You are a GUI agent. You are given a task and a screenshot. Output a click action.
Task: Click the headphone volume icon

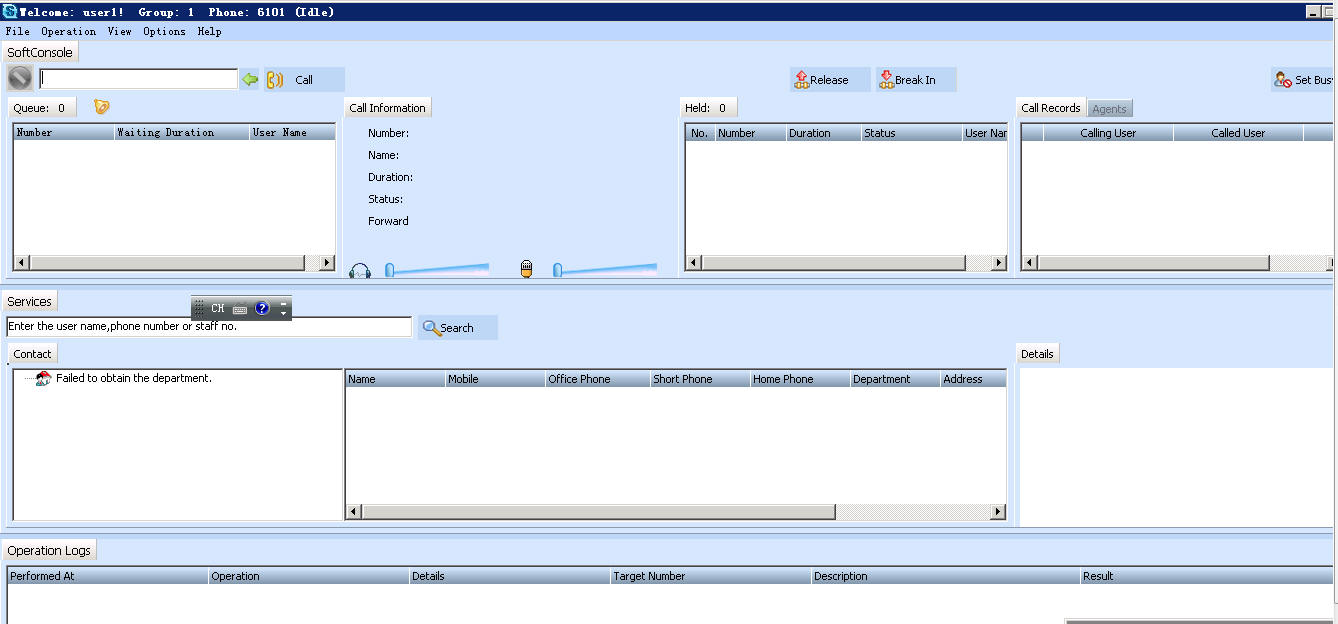[360, 271]
